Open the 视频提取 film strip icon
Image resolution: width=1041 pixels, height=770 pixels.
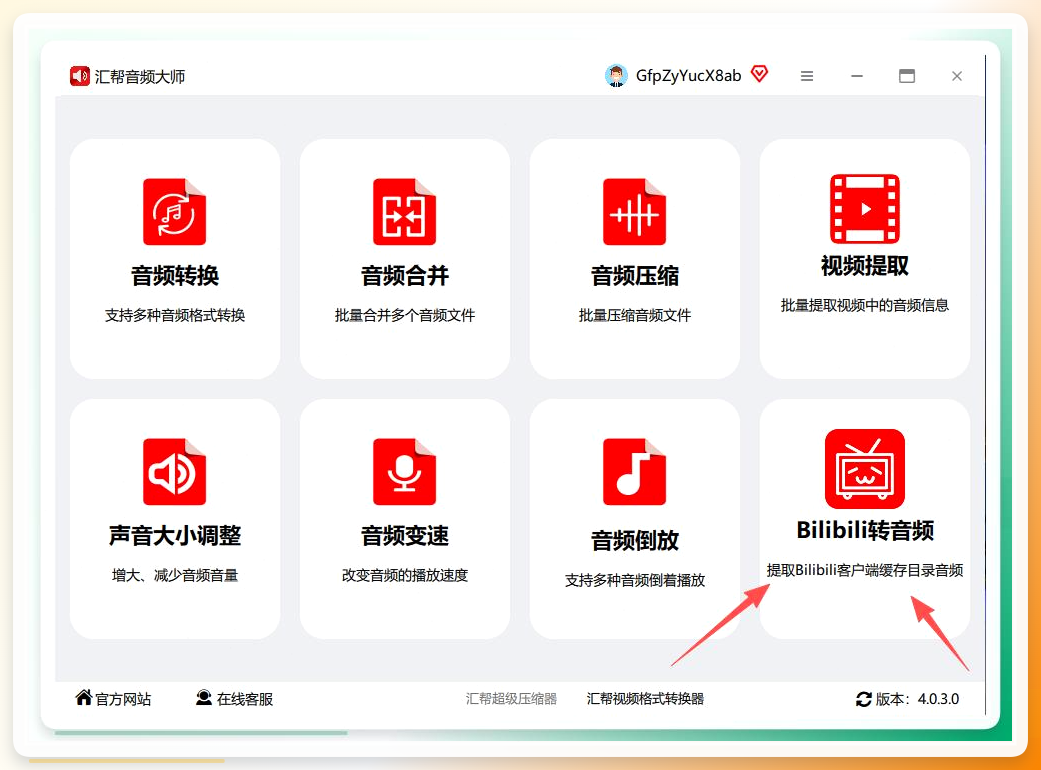click(x=864, y=209)
